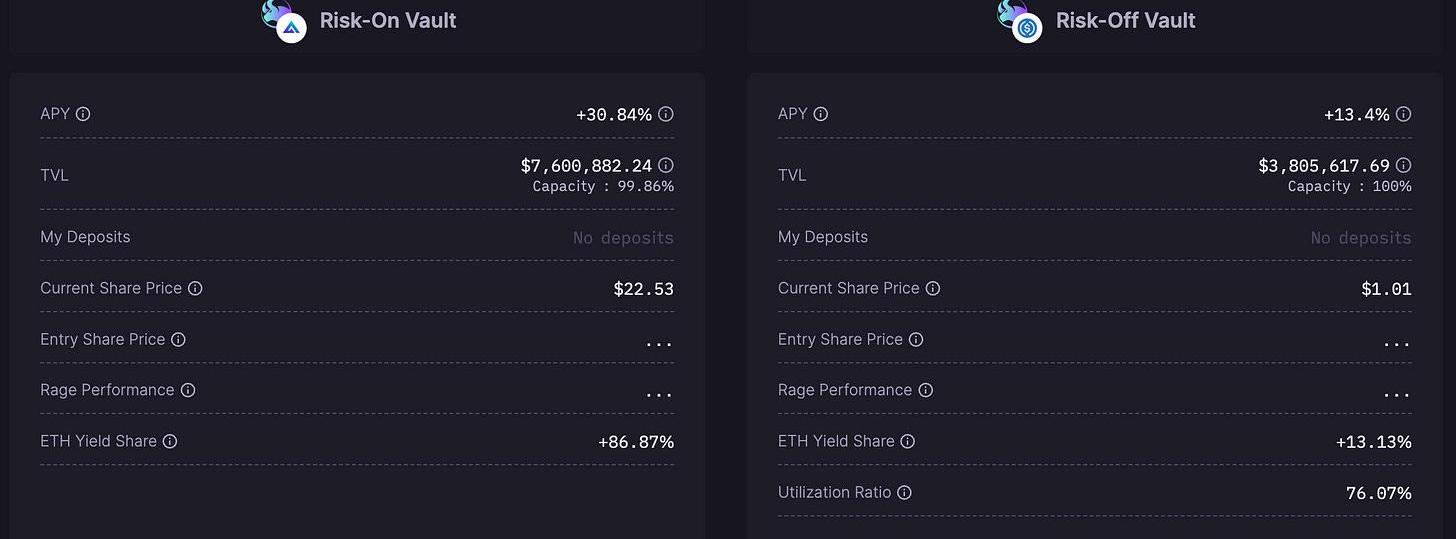The height and width of the screenshot is (539, 1456).
Task: Click Risk-Off ETH Yield Share info icon
Action: click(x=908, y=441)
